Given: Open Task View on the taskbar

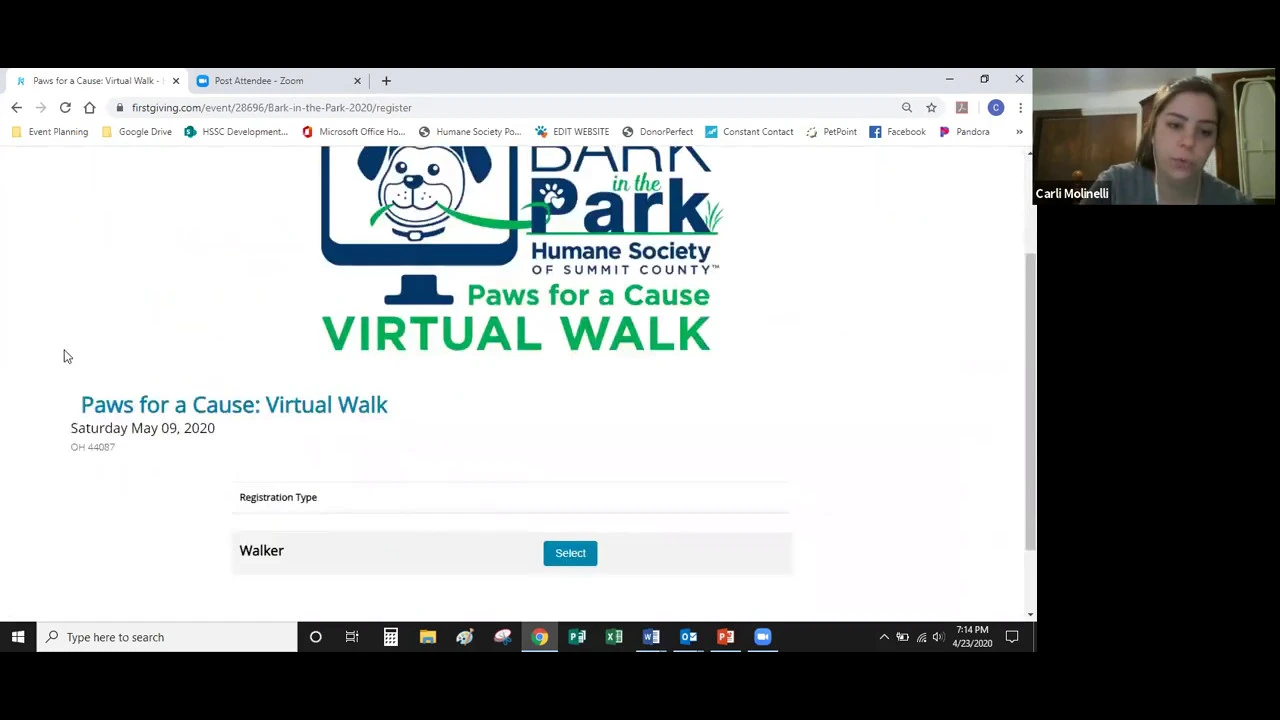Looking at the screenshot, I should coord(352,637).
